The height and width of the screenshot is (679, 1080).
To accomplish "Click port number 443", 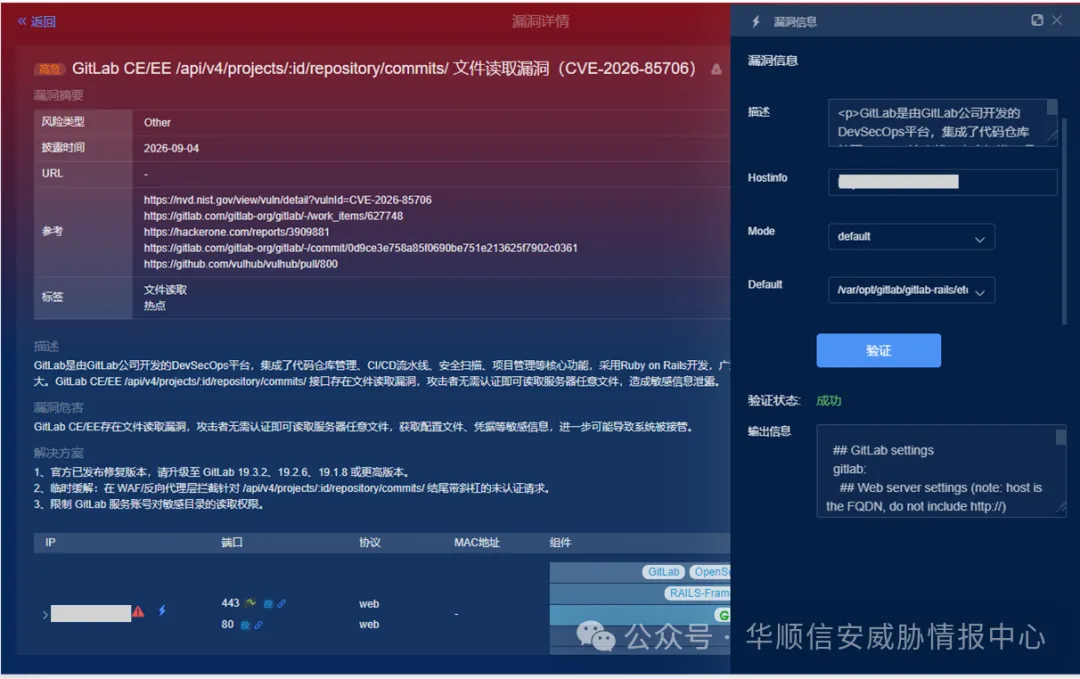I will pos(230,603).
